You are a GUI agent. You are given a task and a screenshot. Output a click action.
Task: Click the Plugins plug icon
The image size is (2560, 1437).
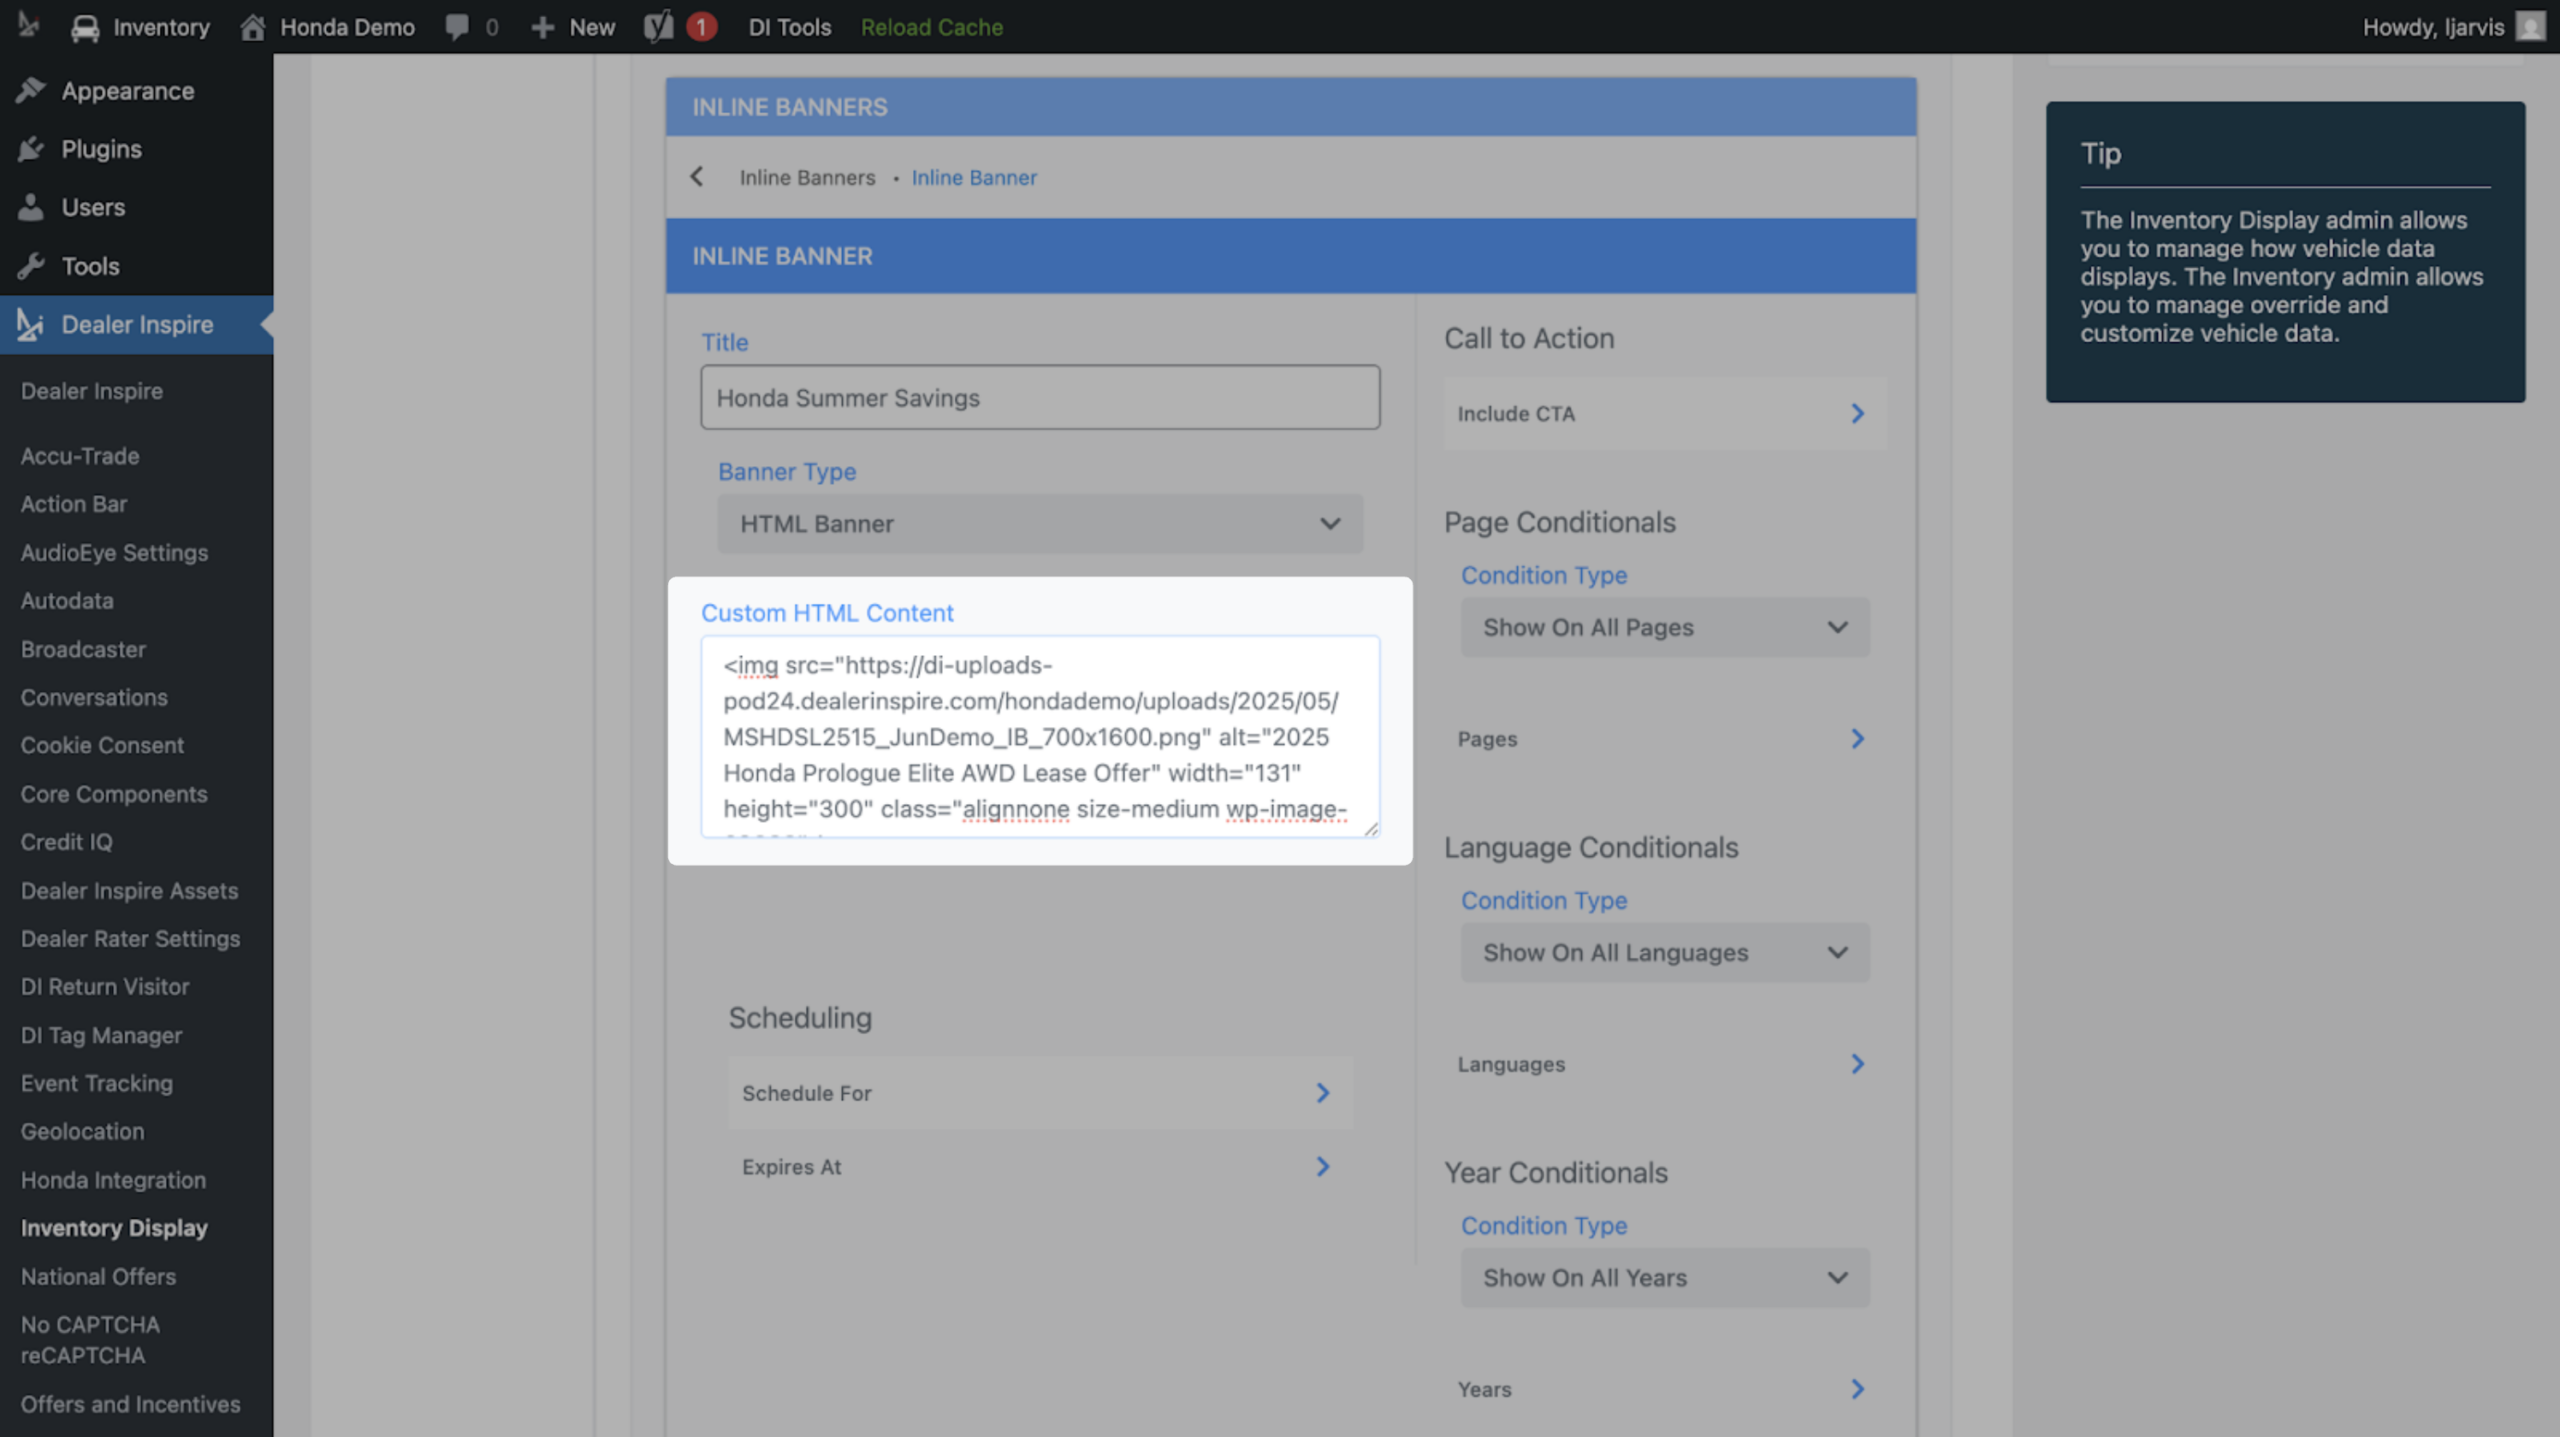tap(31, 149)
